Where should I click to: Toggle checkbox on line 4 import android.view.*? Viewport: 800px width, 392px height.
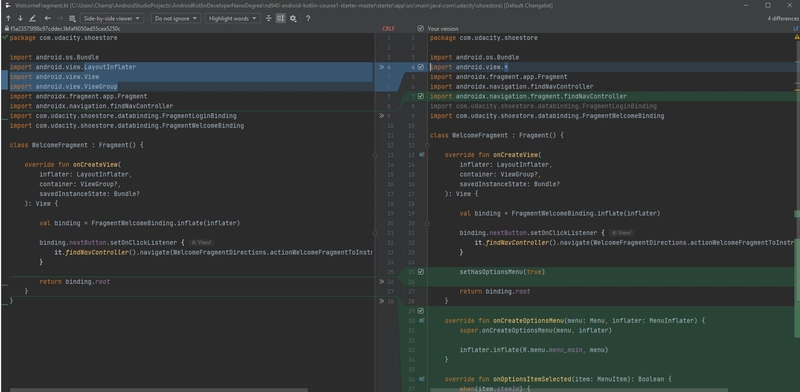tap(421, 67)
